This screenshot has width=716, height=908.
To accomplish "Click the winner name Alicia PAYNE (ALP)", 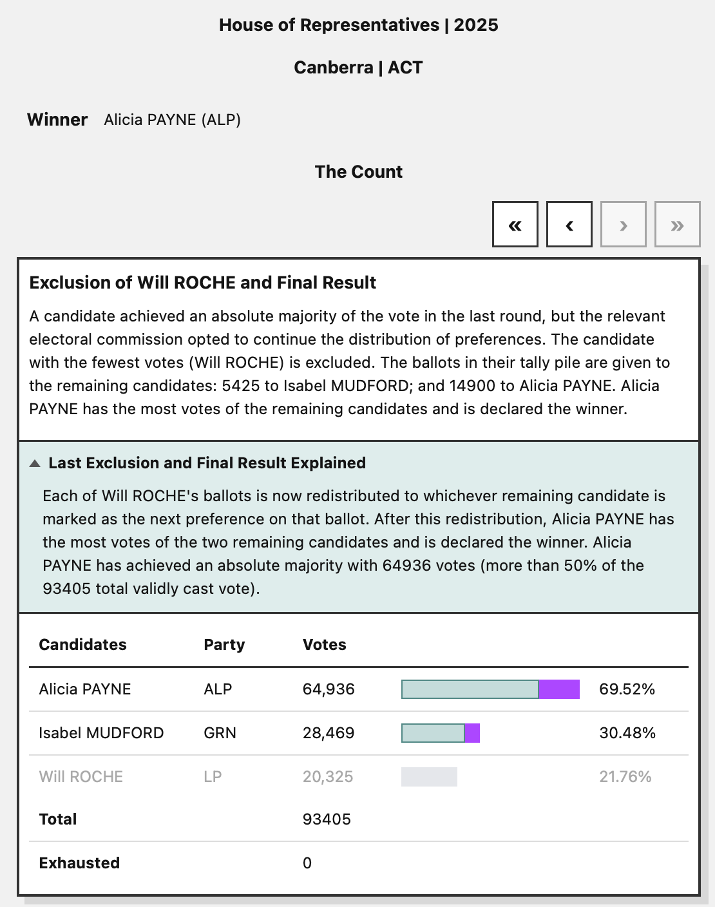I will tap(172, 119).
